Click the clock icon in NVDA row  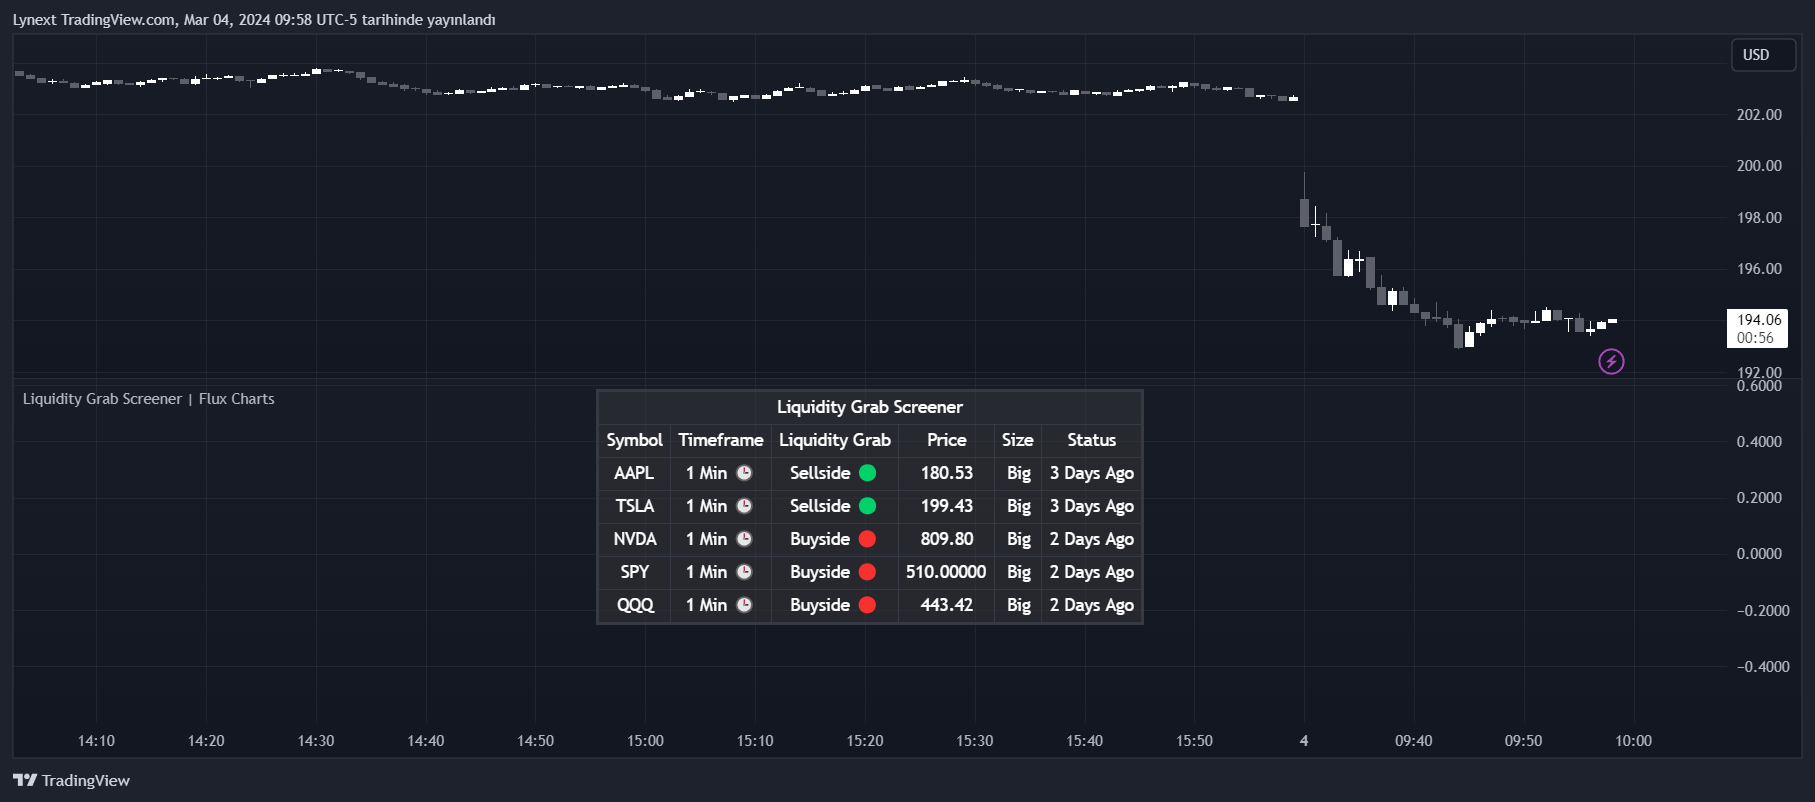pyautogui.click(x=744, y=539)
